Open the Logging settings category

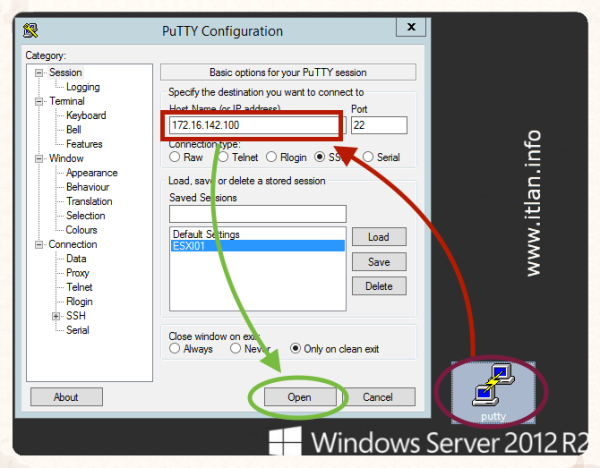pyautogui.click(x=82, y=87)
